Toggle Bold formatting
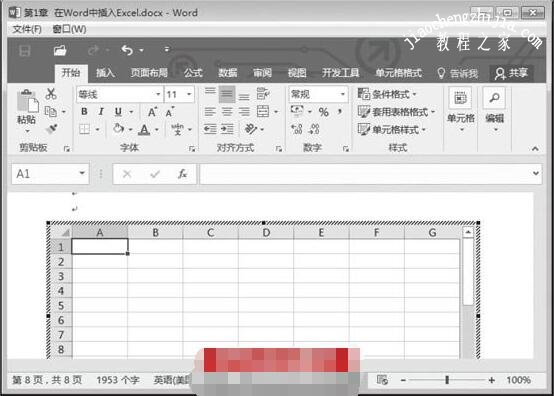This screenshot has width=554, height=396. (x=84, y=112)
